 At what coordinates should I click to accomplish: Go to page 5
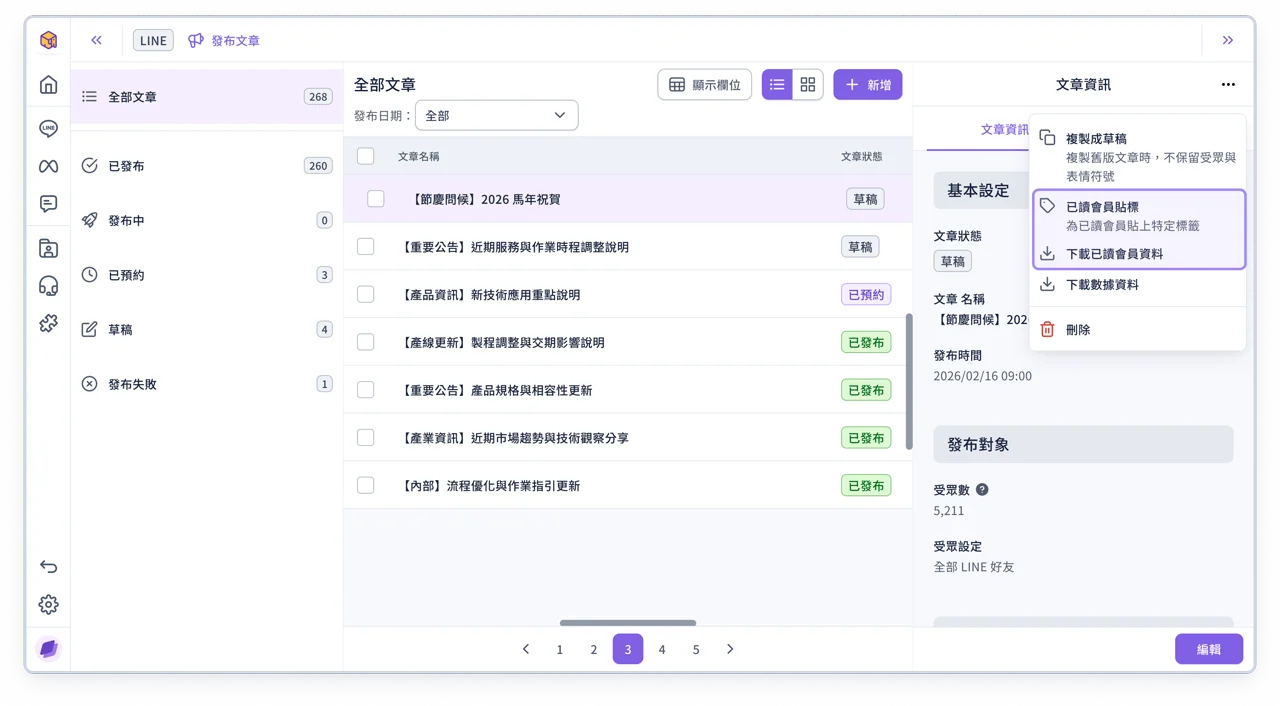pyautogui.click(x=696, y=649)
